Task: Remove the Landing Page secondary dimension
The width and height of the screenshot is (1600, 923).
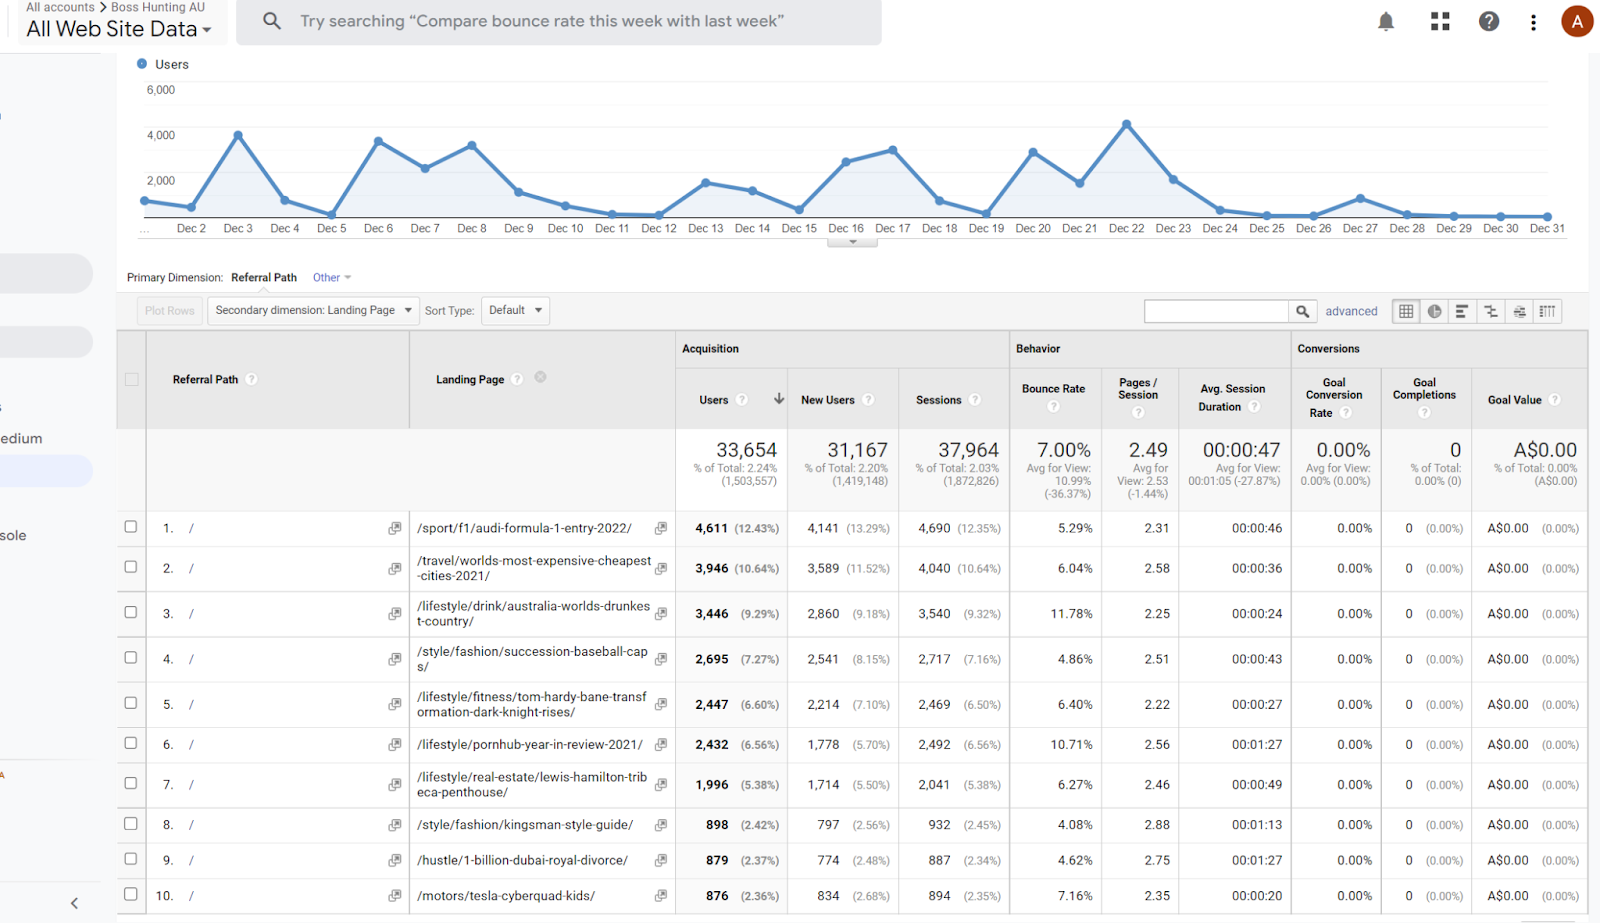Action: [x=540, y=377]
